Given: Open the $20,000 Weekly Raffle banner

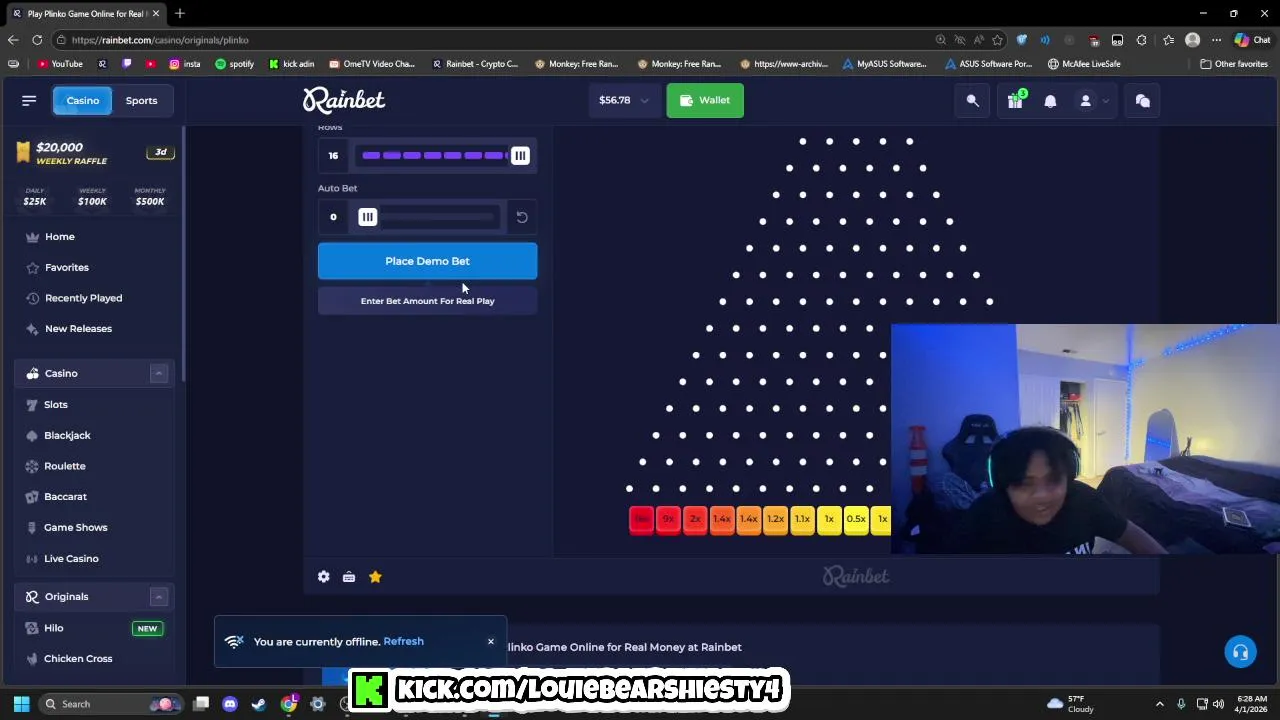Looking at the screenshot, I should (95, 153).
